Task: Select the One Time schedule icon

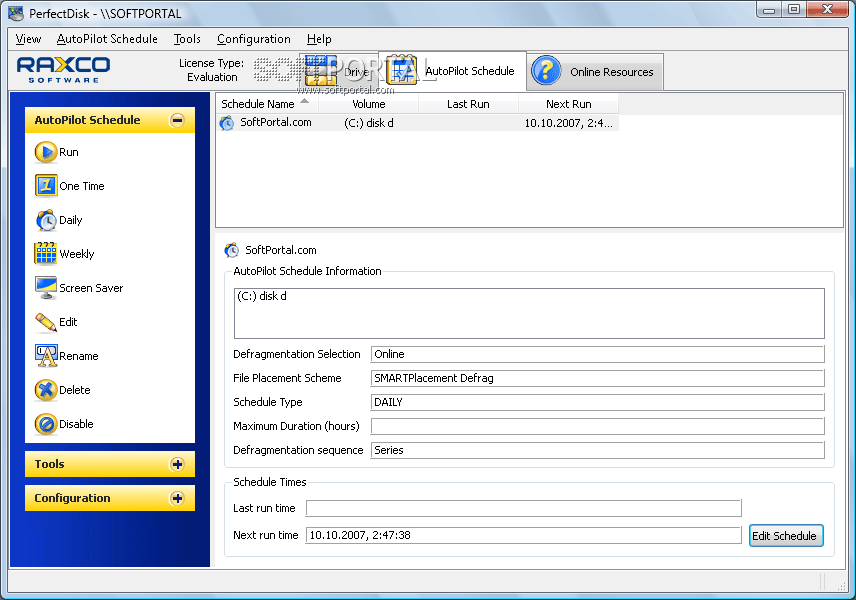Action: (x=46, y=186)
